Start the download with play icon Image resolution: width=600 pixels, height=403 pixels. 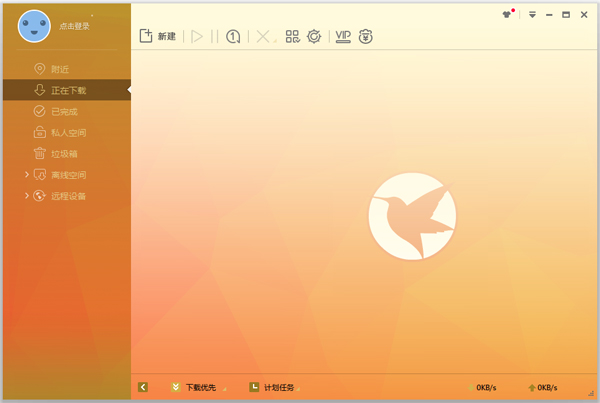(x=197, y=36)
